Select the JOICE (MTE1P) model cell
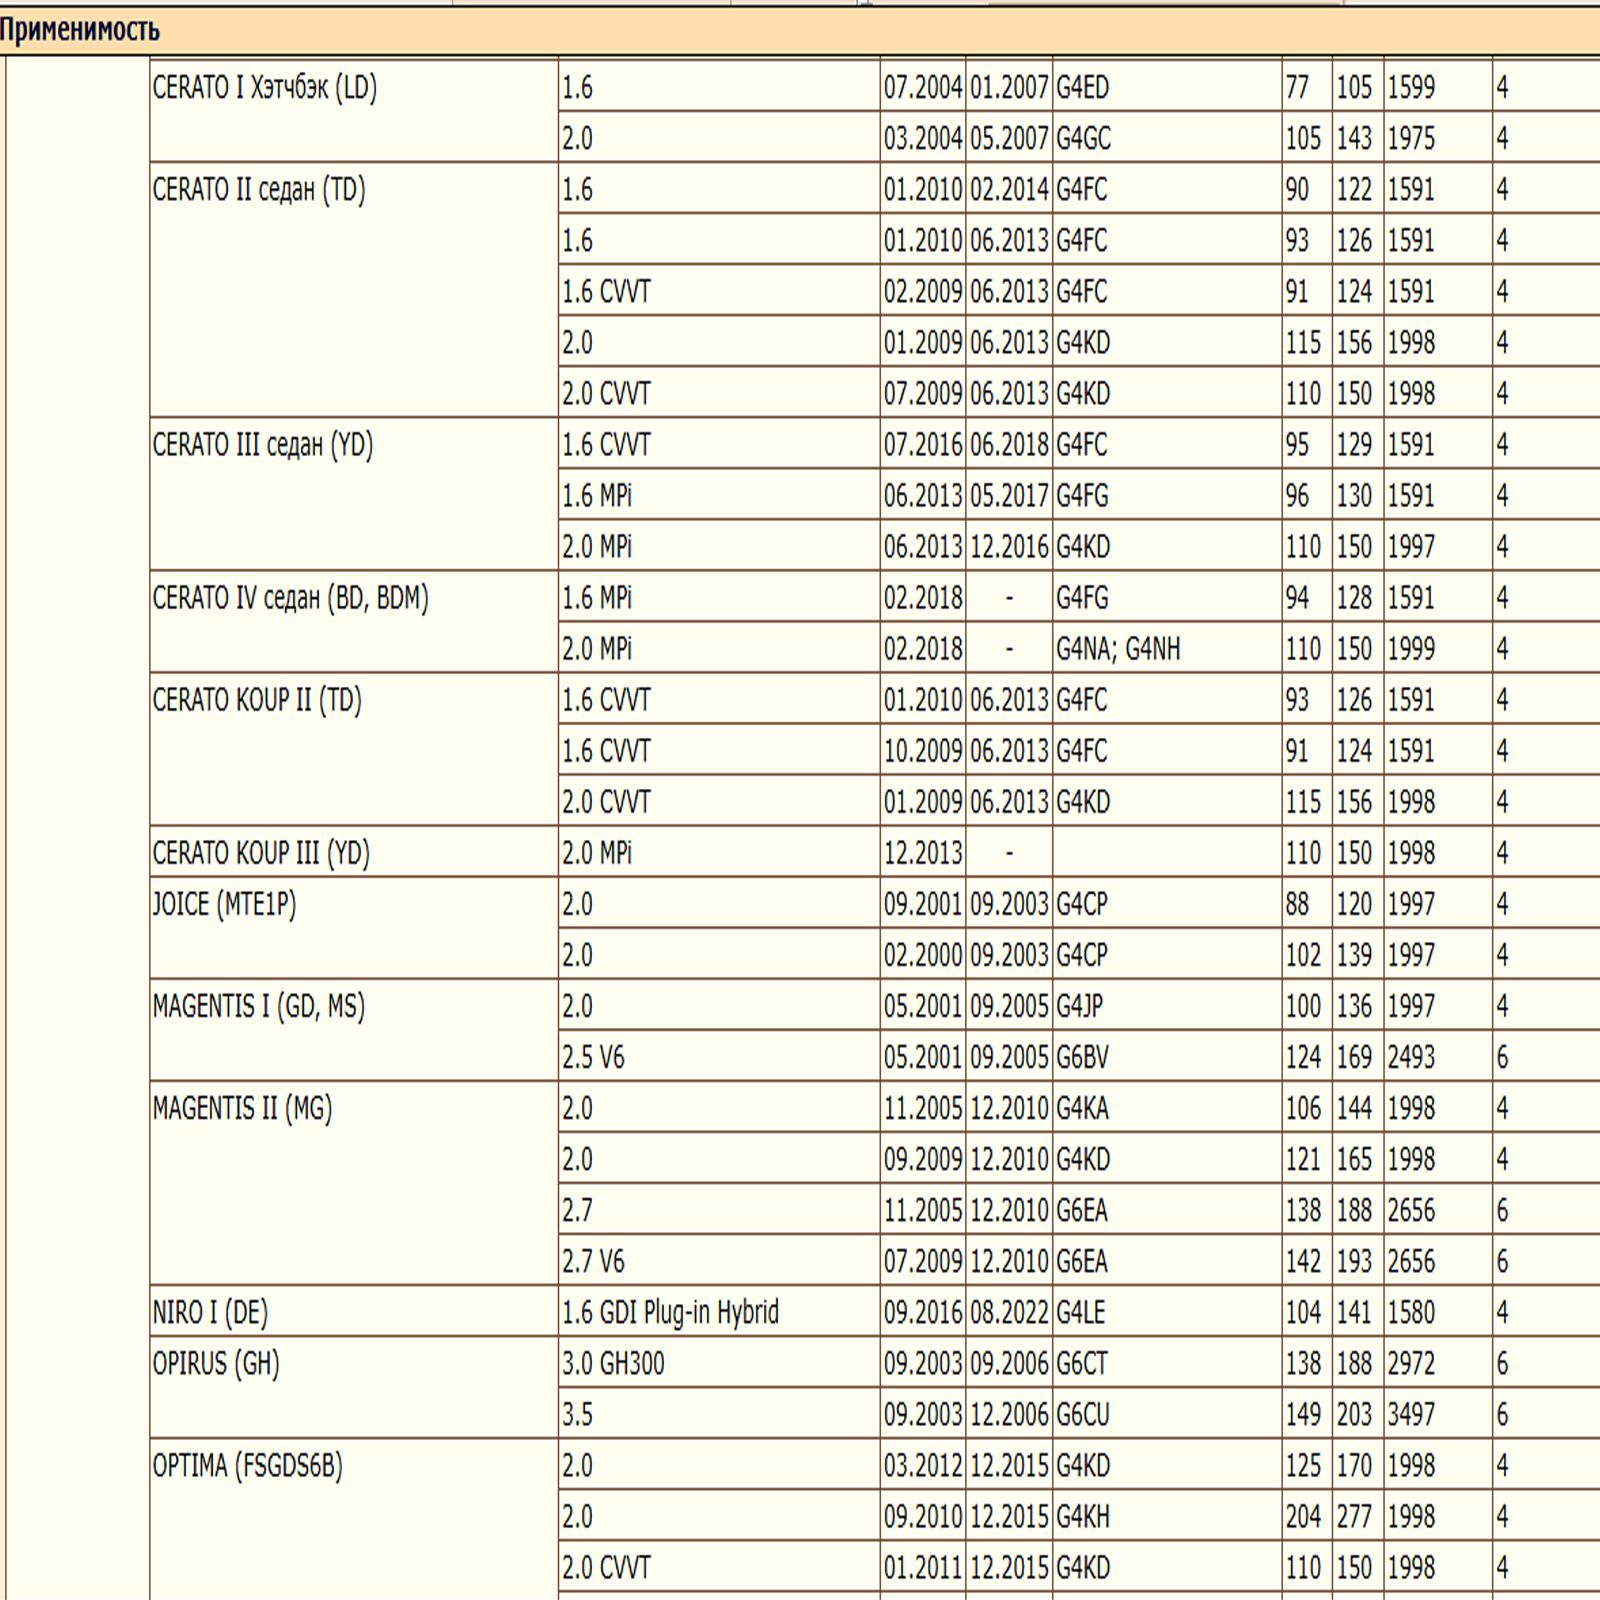 (x=224, y=904)
